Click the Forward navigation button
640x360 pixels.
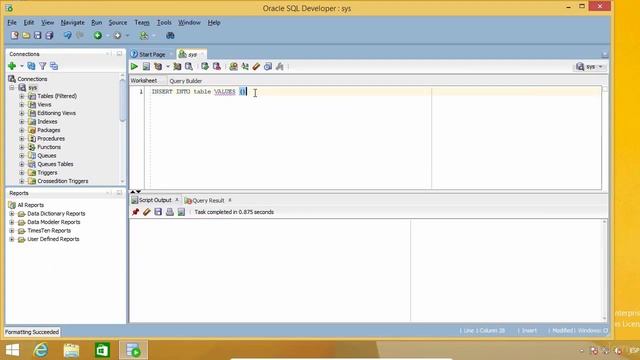point(117,36)
